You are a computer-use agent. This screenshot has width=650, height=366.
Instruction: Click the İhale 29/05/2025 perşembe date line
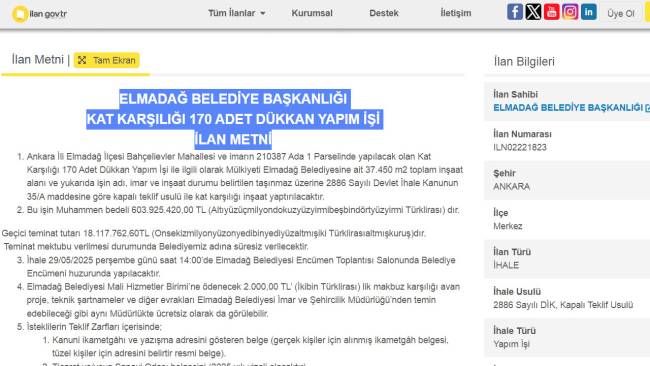point(241,267)
